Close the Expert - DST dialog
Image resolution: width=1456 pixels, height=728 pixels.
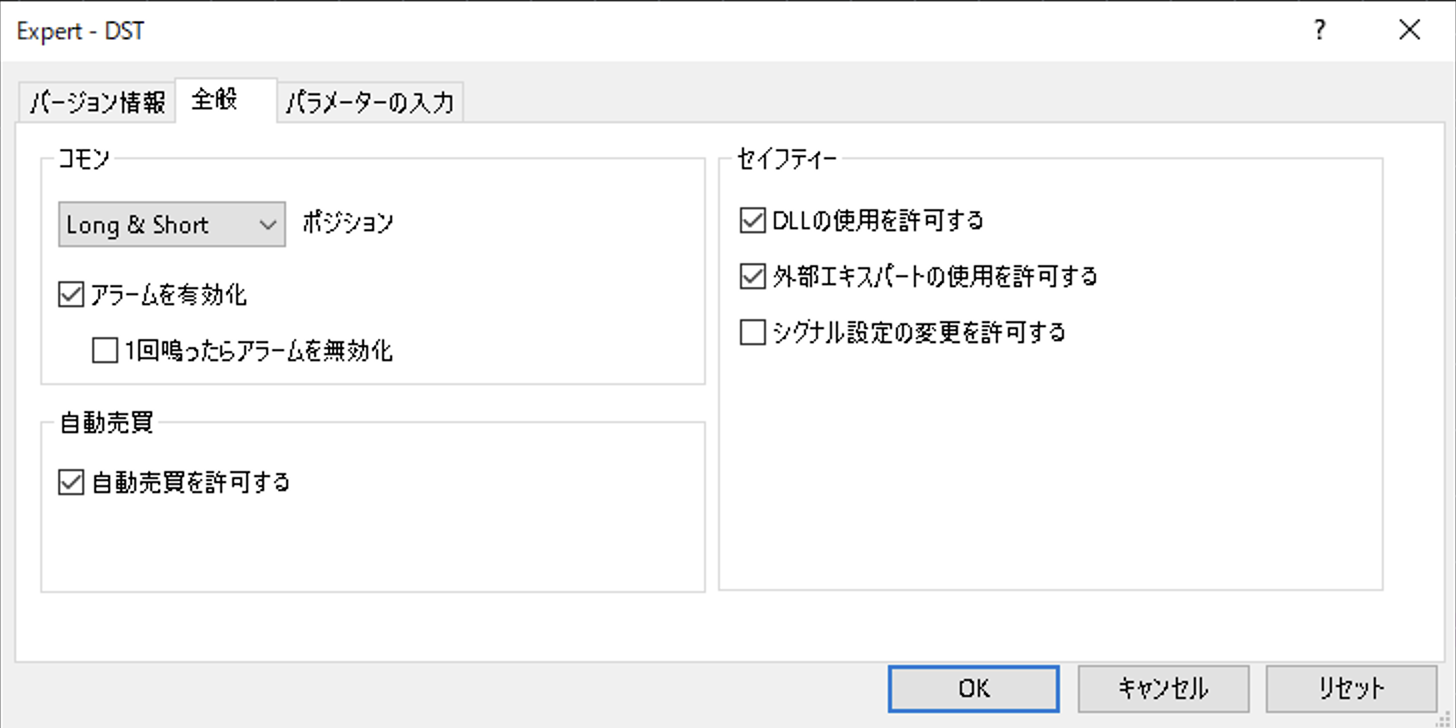point(1409,30)
